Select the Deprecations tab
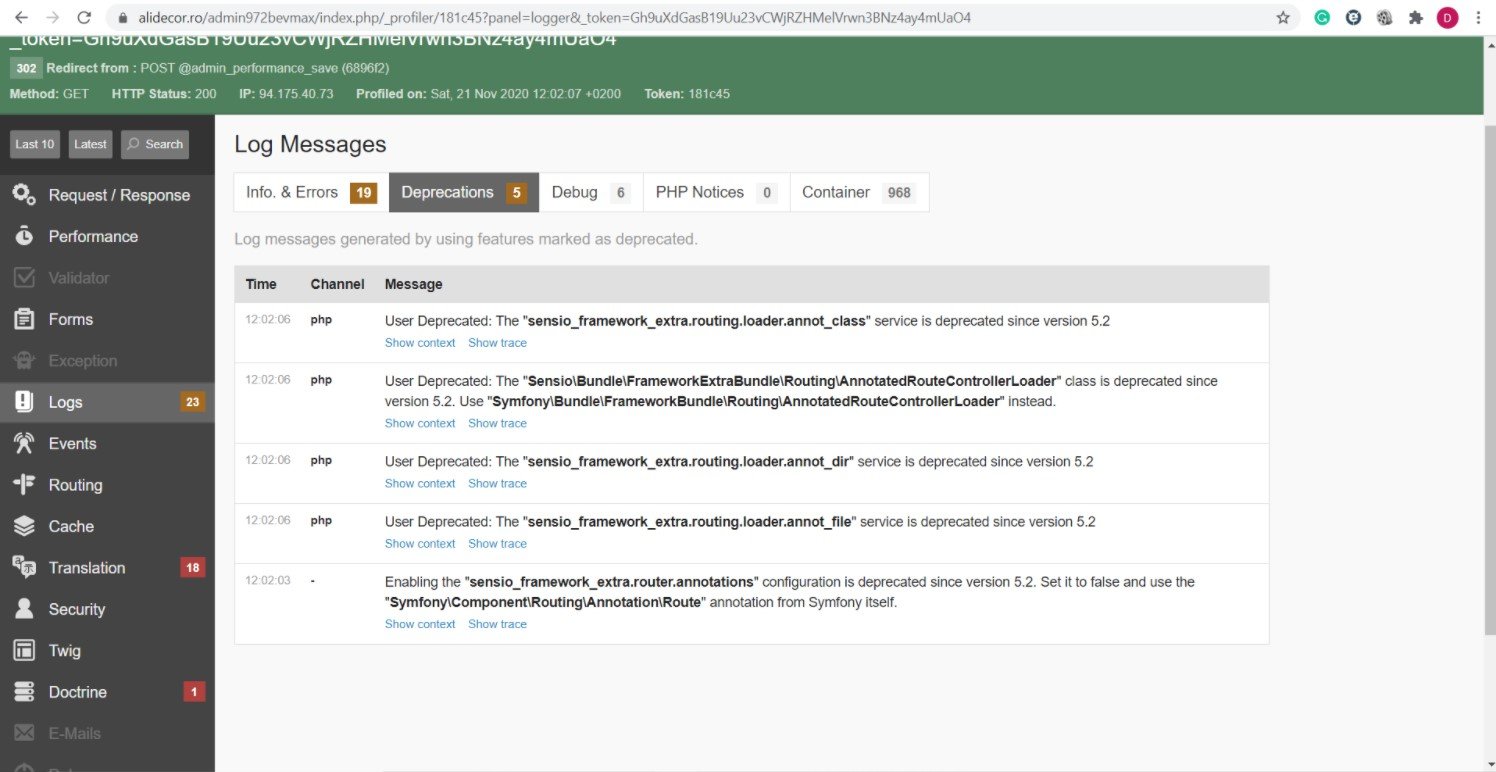Screen dimensions: 1496x772 (463, 193)
